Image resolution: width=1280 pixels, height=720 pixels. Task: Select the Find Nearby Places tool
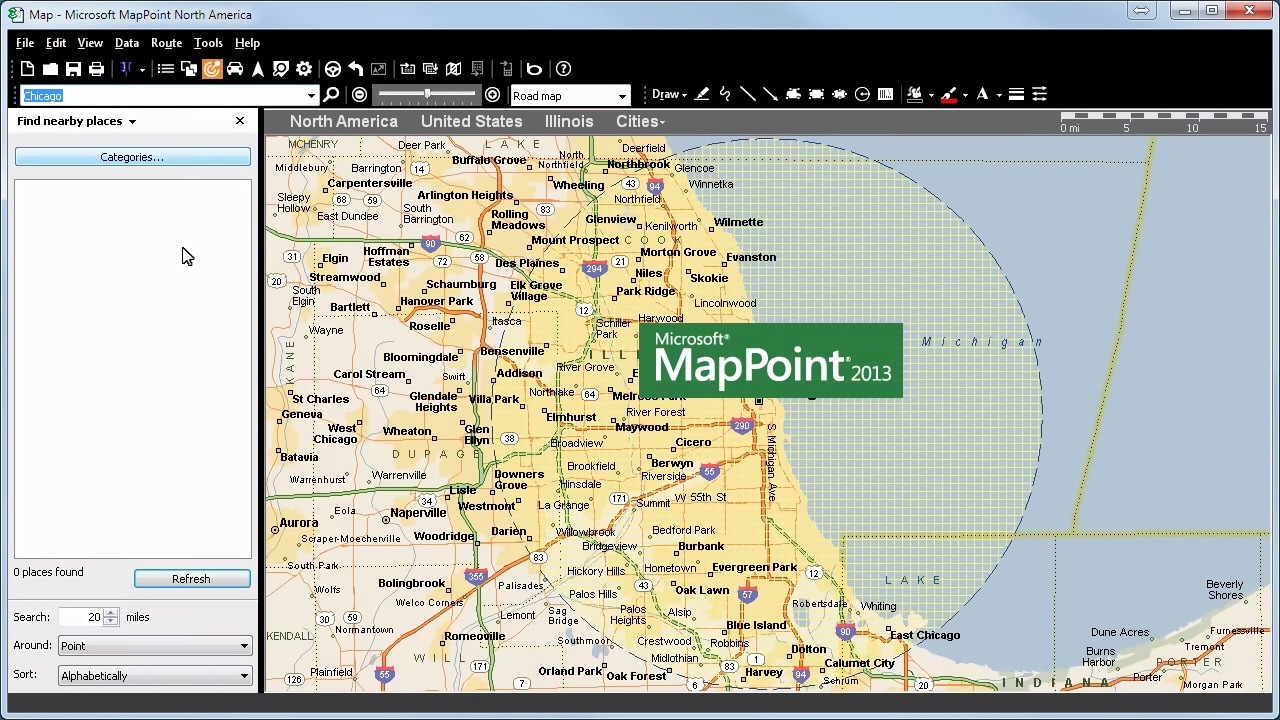pos(211,68)
